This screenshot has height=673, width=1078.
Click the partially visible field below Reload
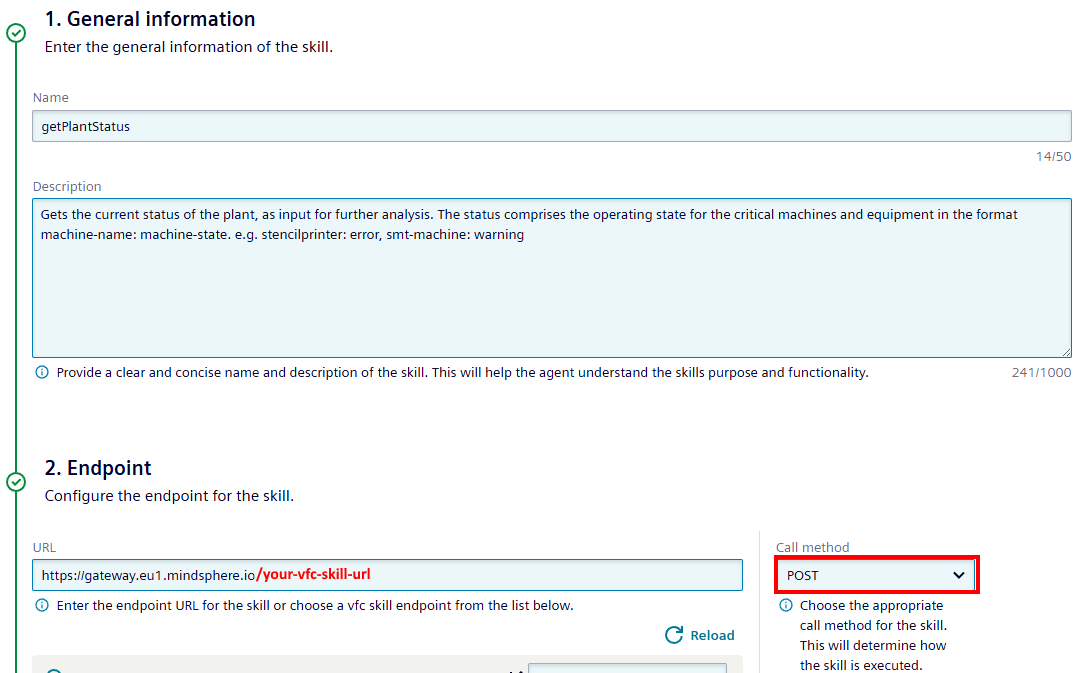[x=627, y=668]
